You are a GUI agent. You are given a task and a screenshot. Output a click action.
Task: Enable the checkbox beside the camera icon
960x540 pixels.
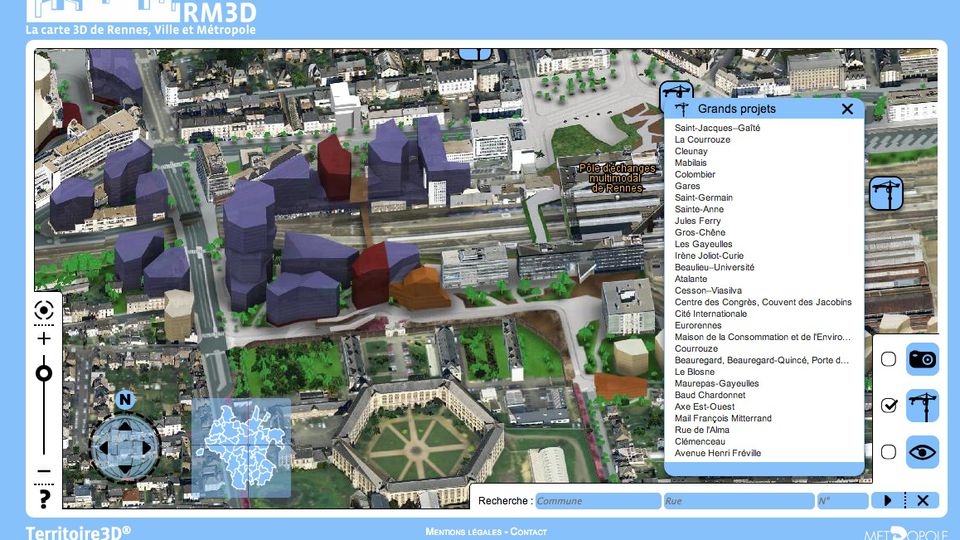(x=888, y=359)
